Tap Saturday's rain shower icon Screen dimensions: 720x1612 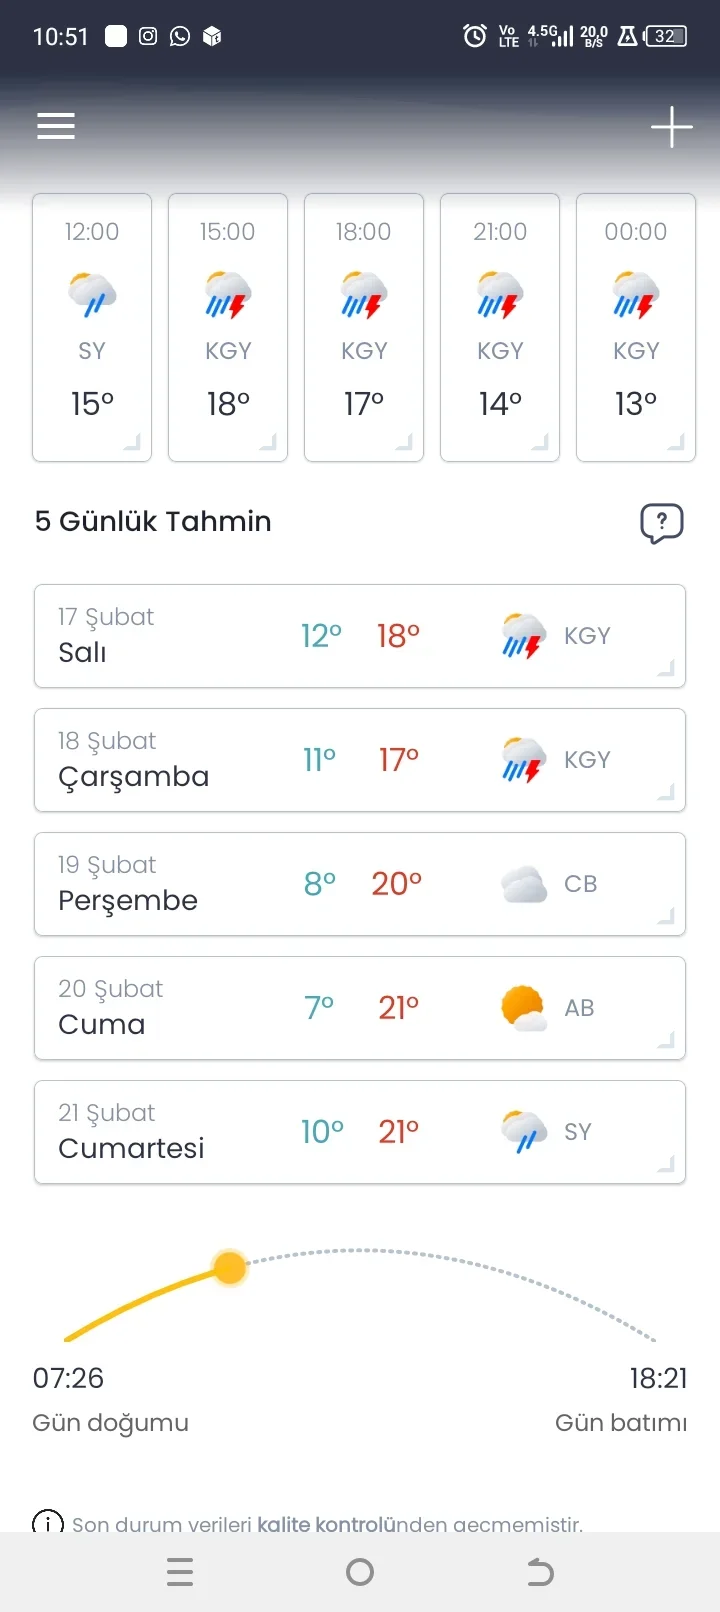(x=523, y=1132)
